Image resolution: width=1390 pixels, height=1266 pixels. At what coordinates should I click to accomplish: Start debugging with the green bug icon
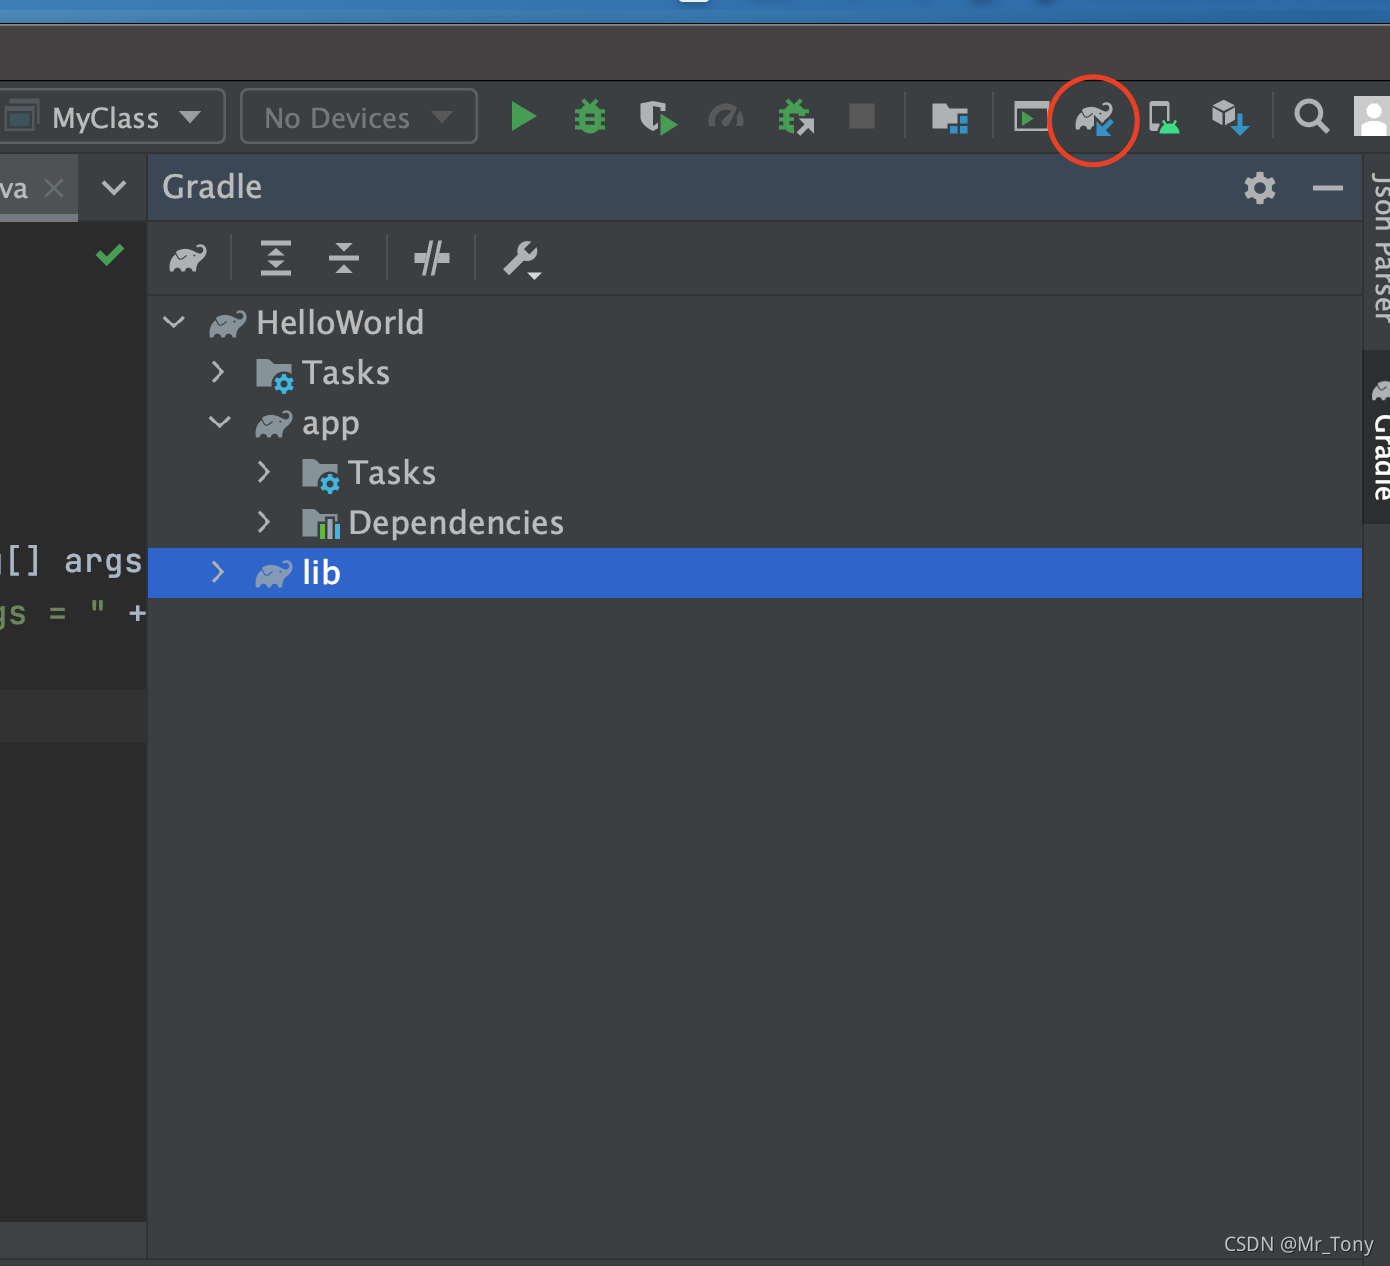[x=590, y=117]
